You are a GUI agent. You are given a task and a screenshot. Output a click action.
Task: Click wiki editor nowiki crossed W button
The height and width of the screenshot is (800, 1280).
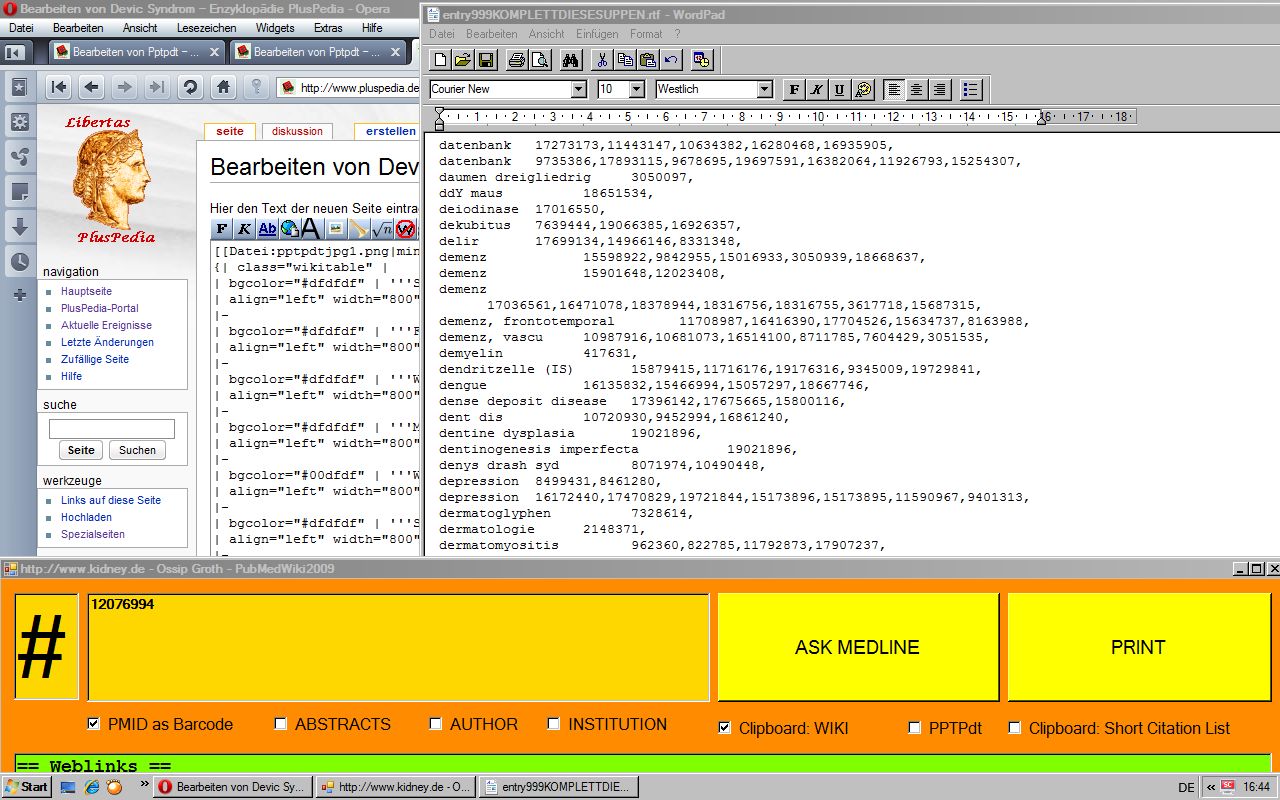405,229
